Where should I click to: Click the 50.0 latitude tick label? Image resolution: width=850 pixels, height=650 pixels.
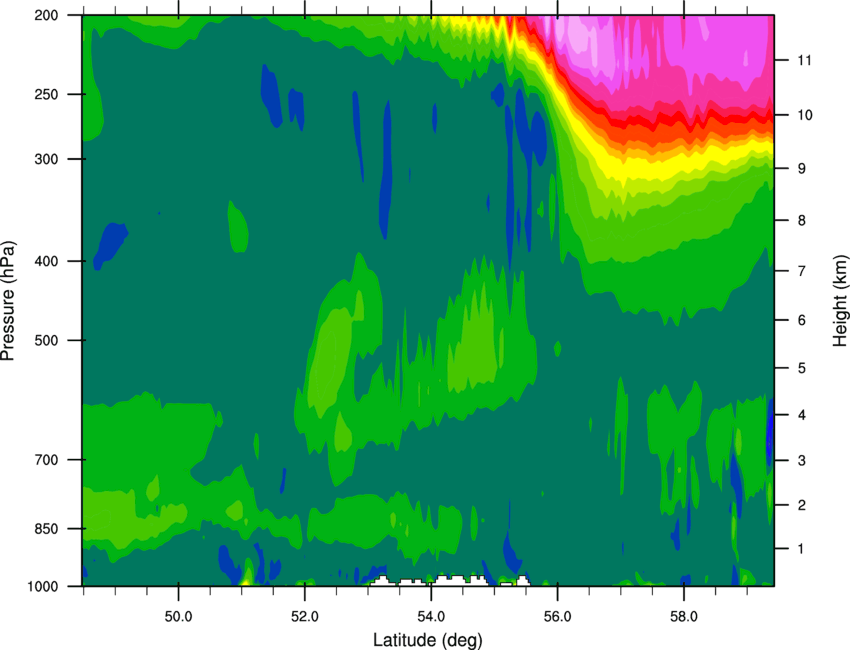click(x=178, y=617)
